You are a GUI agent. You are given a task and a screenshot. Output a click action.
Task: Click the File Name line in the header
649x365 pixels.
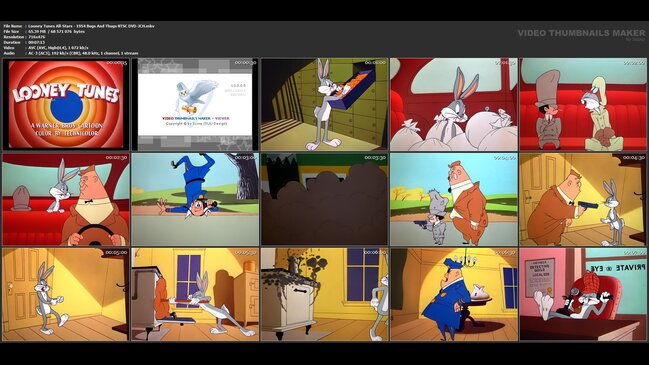(79, 26)
